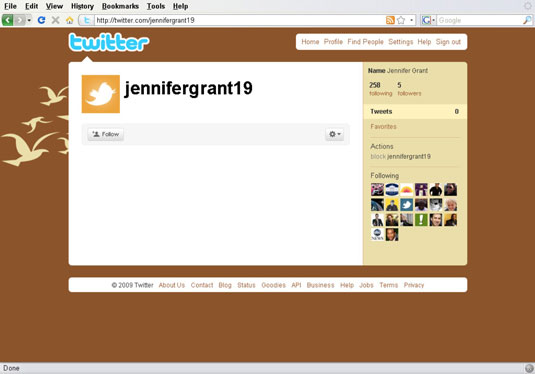Open Blog footer link
The width and height of the screenshot is (535, 374).
pyautogui.click(x=225, y=285)
